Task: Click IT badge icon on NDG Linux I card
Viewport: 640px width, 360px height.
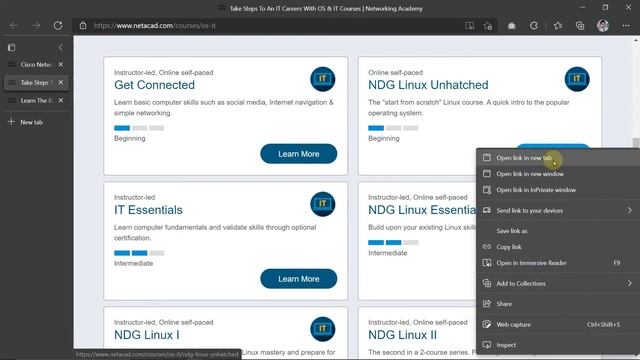Action: coord(322,329)
